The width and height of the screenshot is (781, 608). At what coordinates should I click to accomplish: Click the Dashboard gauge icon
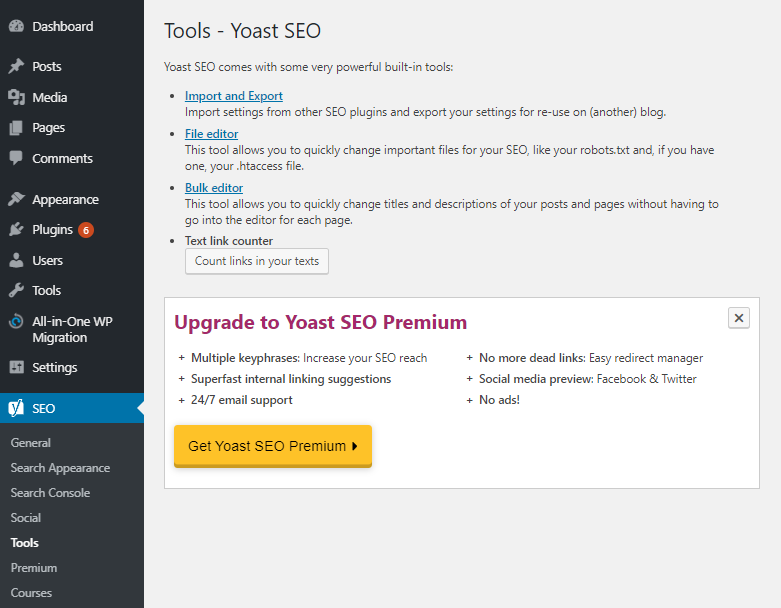point(16,26)
